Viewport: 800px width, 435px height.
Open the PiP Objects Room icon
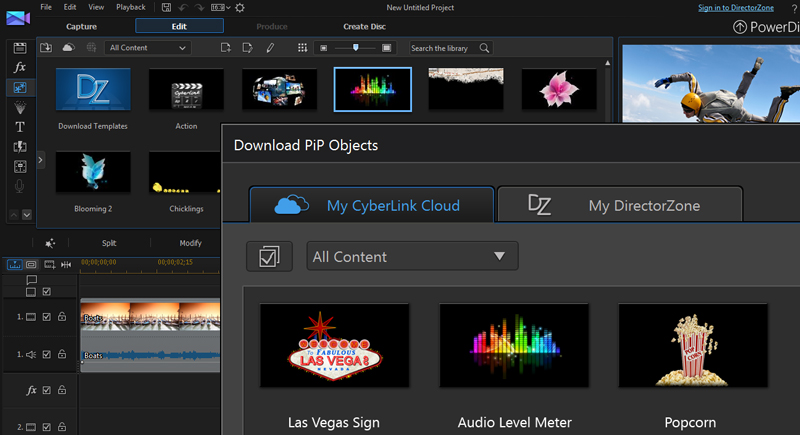pyautogui.click(x=20, y=88)
